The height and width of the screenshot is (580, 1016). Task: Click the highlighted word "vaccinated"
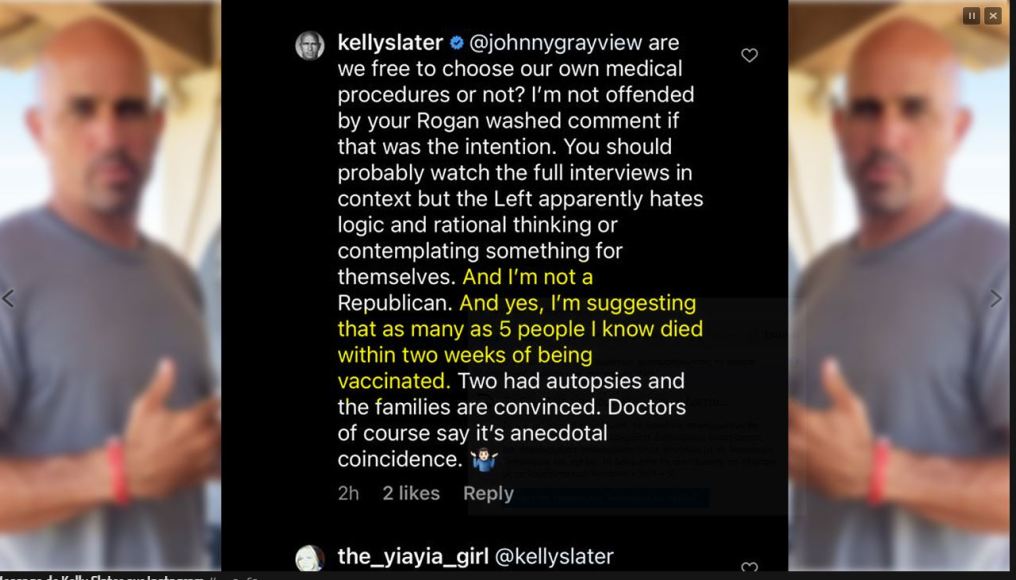(x=393, y=381)
